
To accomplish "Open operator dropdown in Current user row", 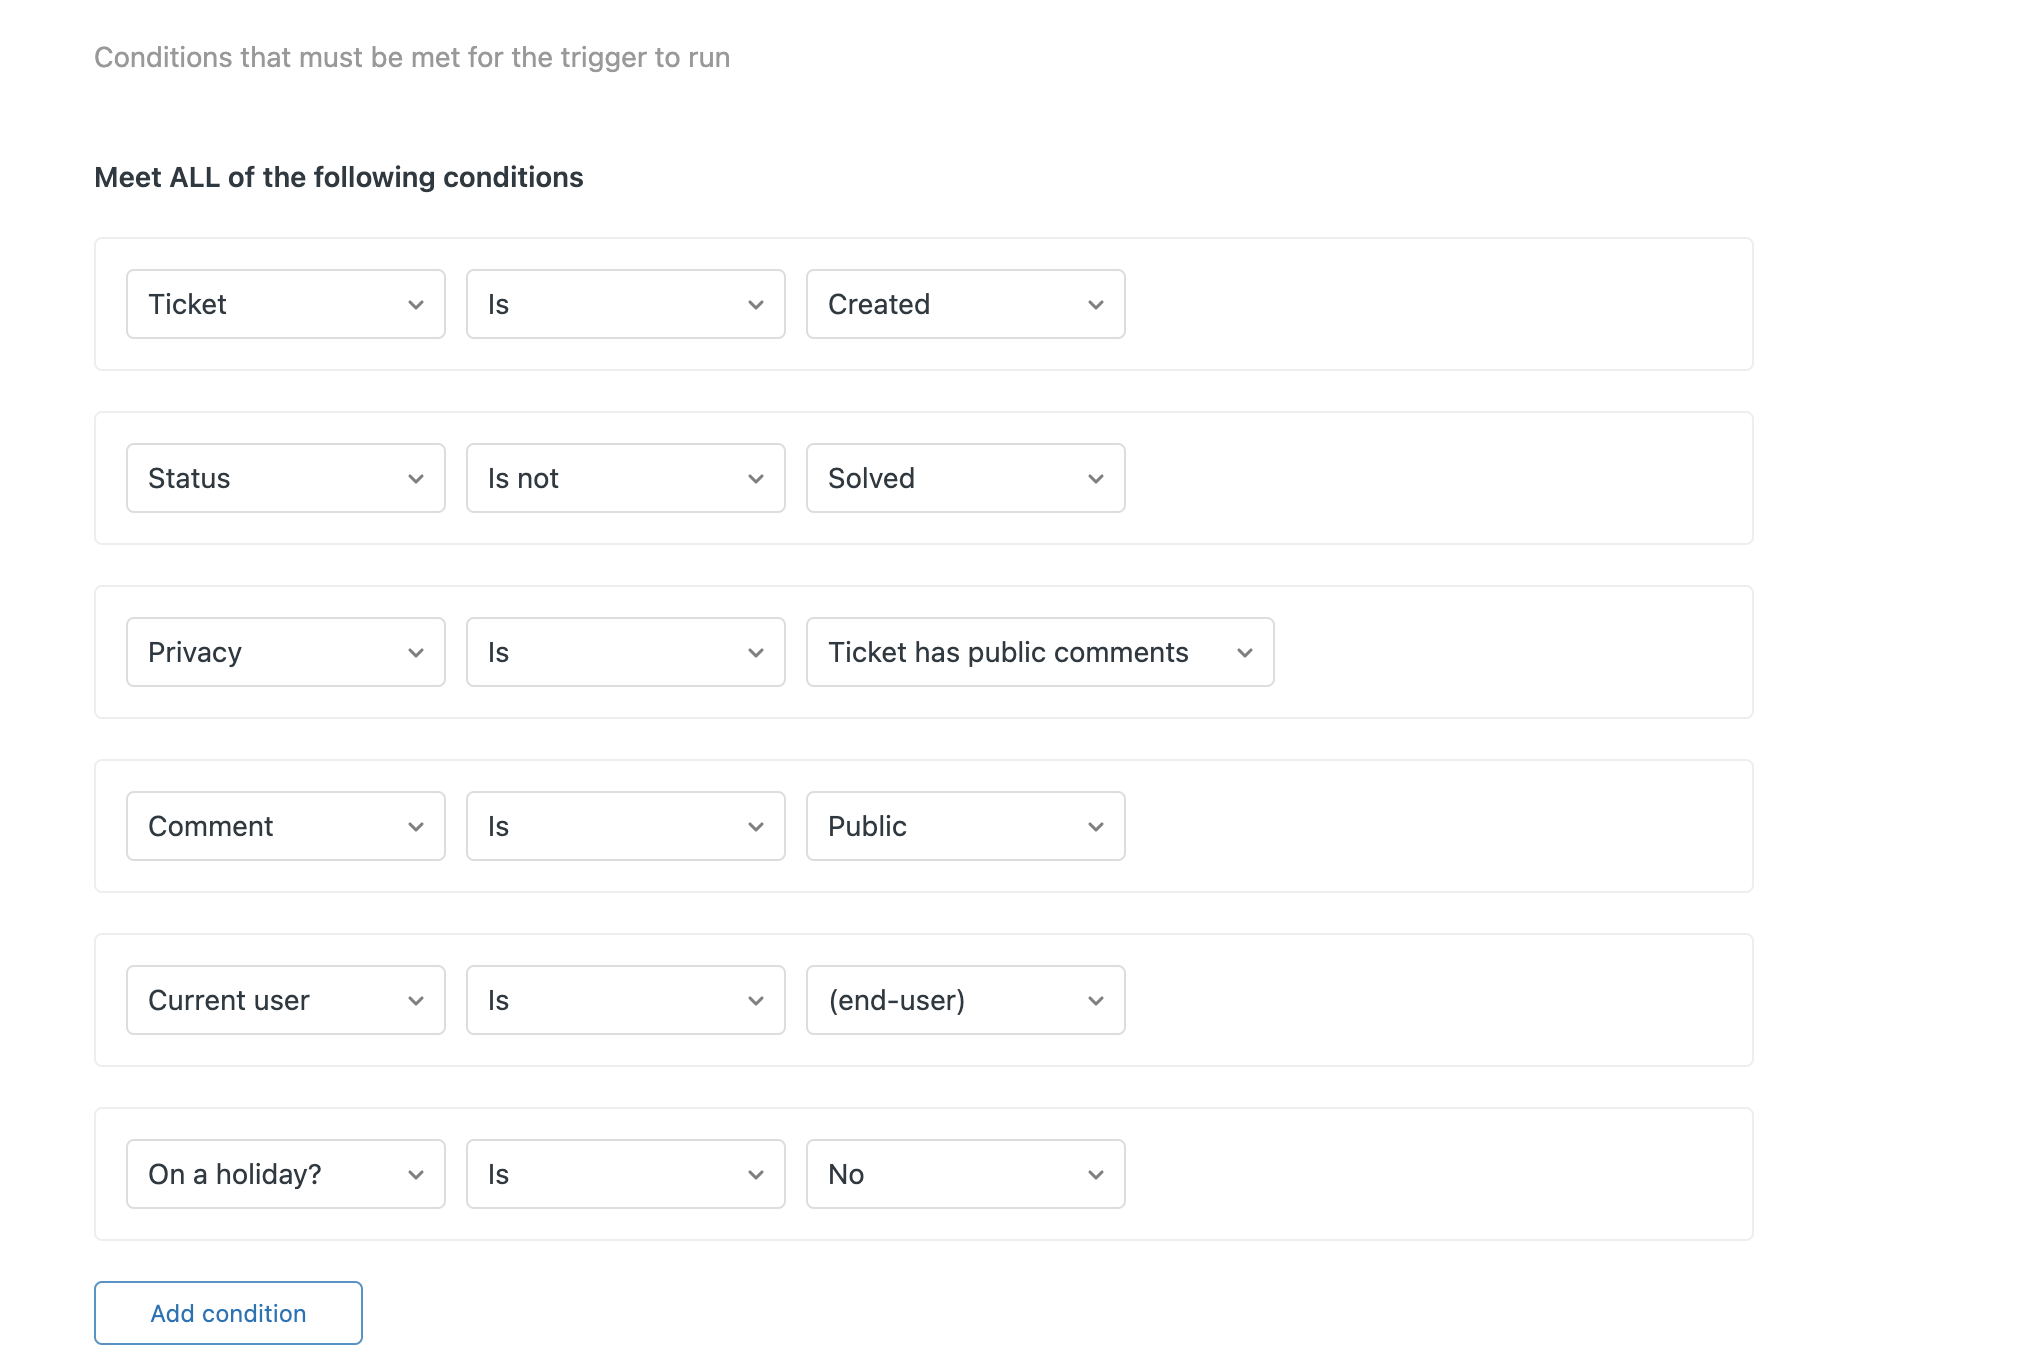I will (x=625, y=1000).
